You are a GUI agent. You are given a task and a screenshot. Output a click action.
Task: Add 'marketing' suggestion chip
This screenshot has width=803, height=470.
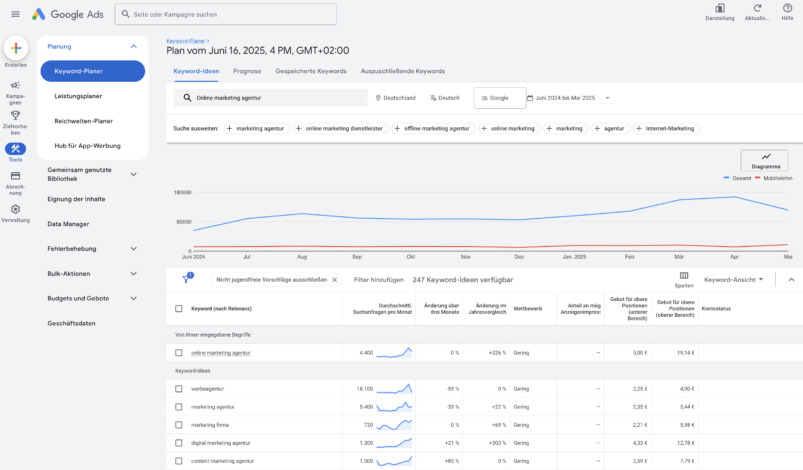(x=564, y=129)
